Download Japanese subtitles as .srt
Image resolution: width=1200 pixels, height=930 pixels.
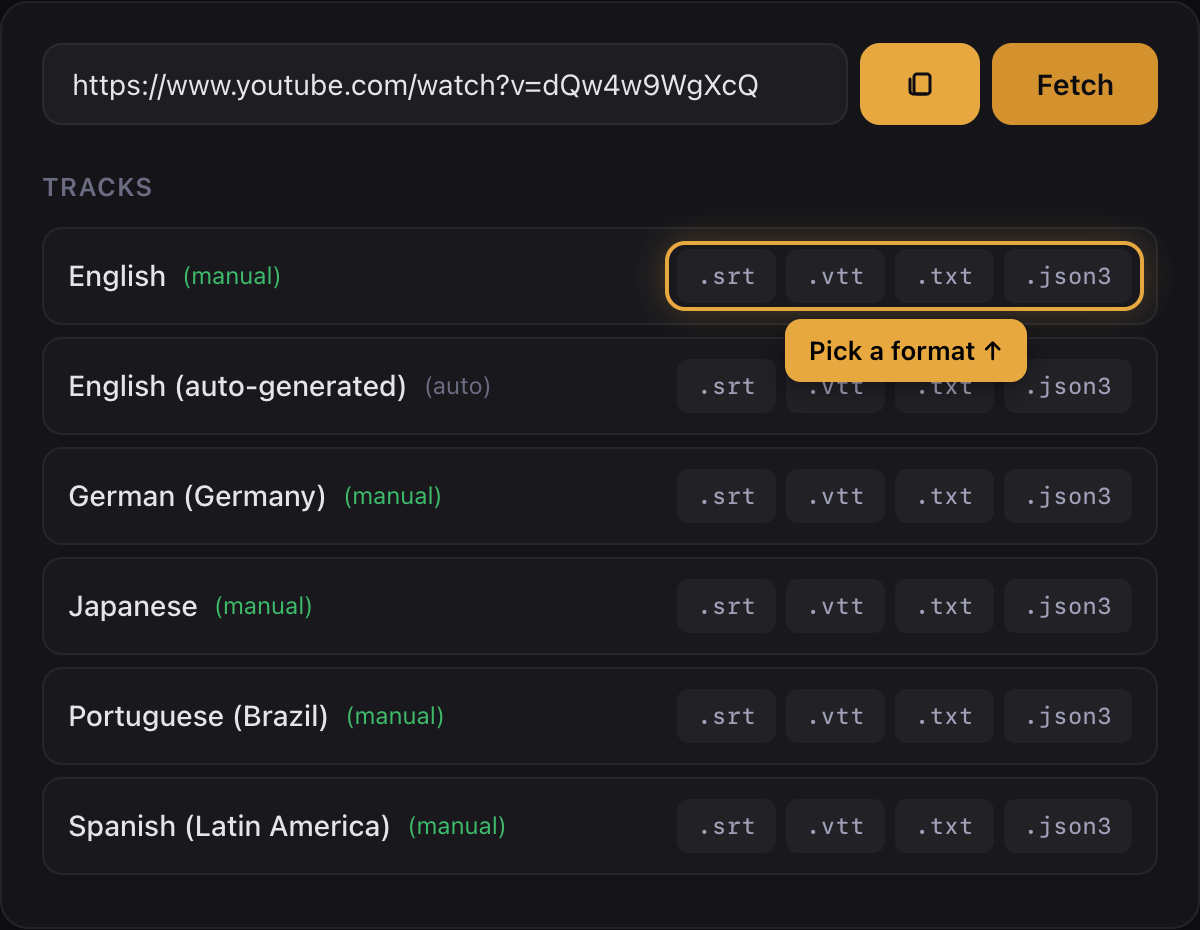pos(726,606)
